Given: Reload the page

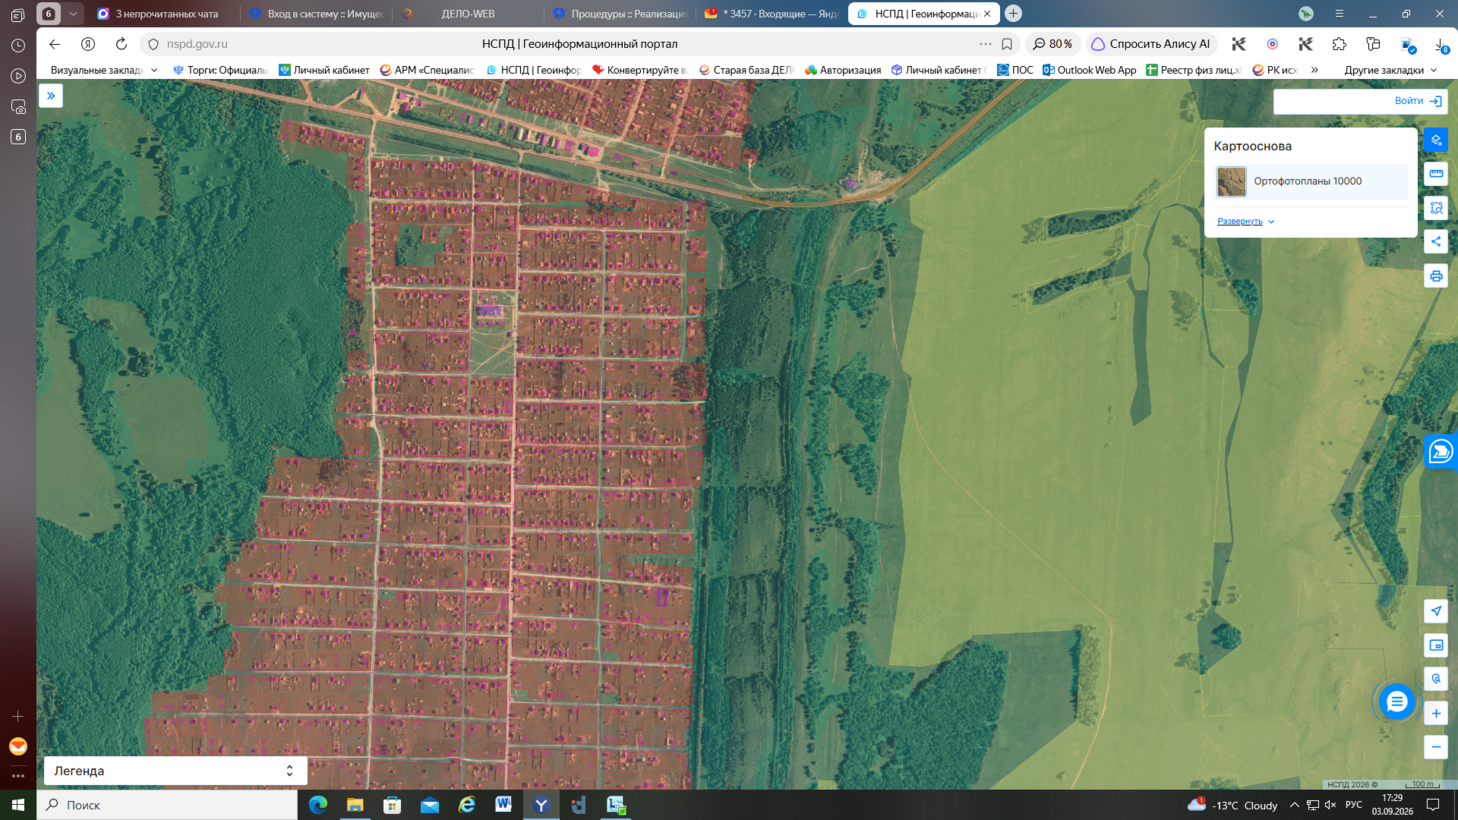Looking at the screenshot, I should tap(121, 44).
